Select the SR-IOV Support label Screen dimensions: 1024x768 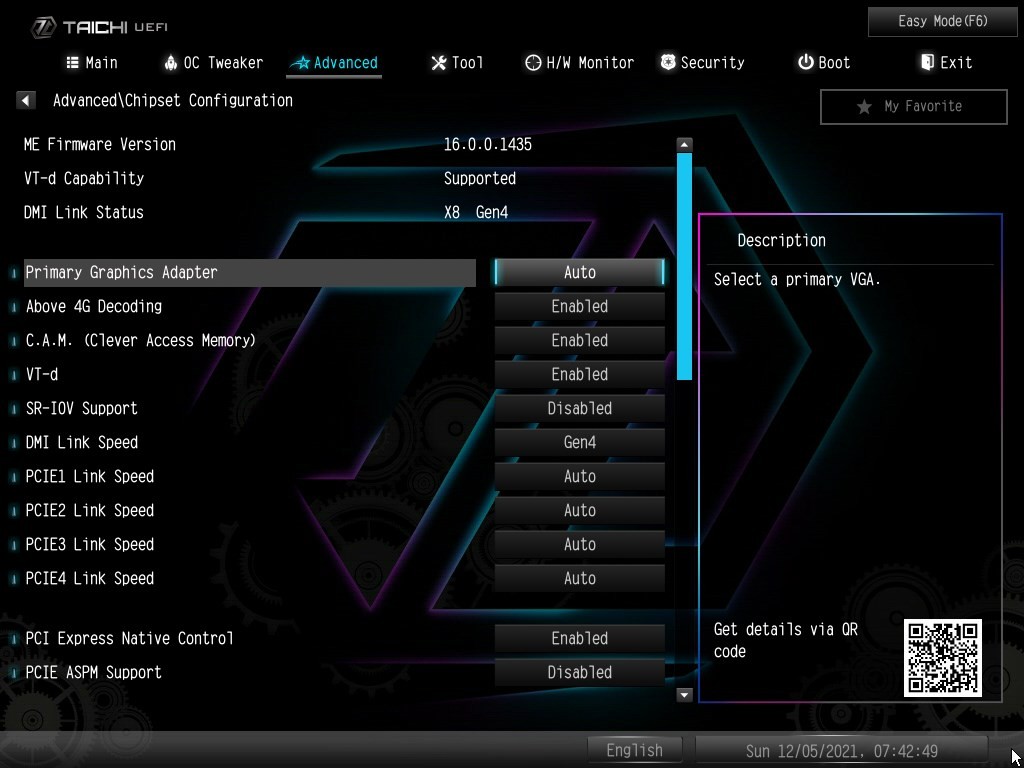82,408
